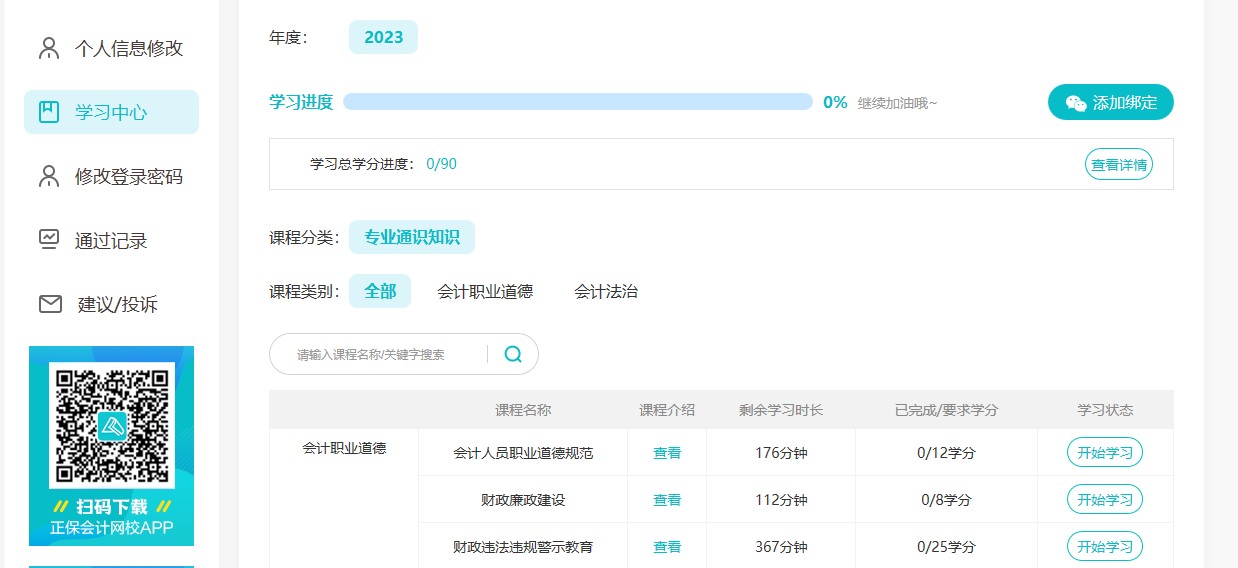Filter courses by 会计法治
Image resolution: width=1238 pixels, height=568 pixels.
coord(606,292)
